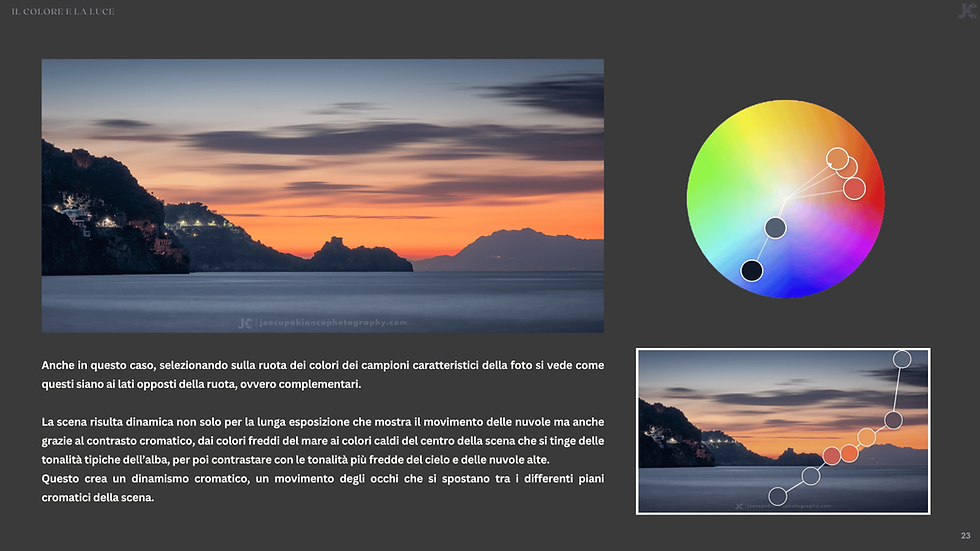Click the JC logo in the top-right corner

coord(967,11)
